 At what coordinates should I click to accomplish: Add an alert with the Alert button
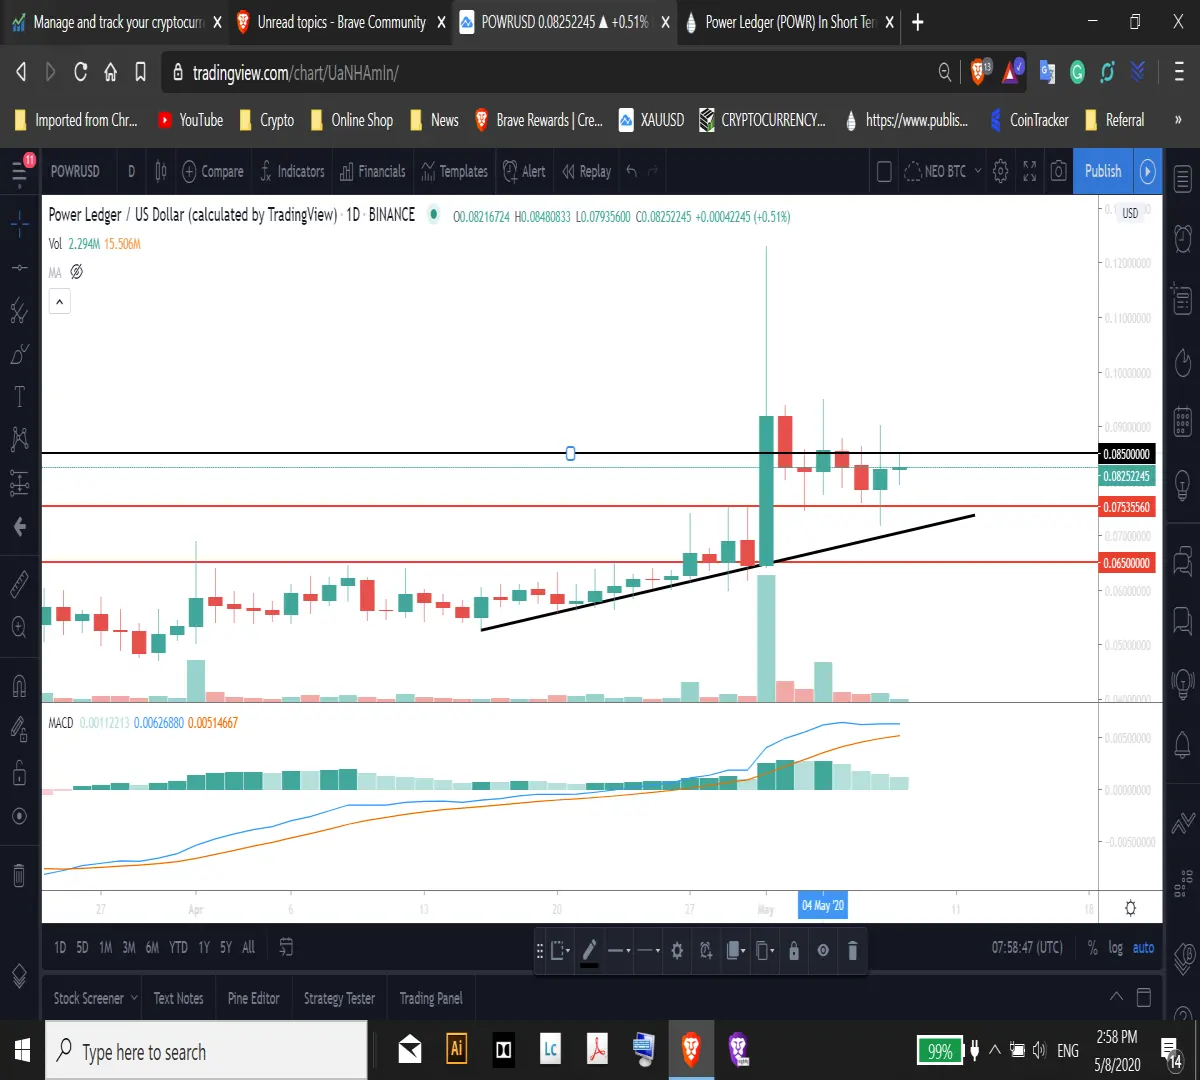524,171
